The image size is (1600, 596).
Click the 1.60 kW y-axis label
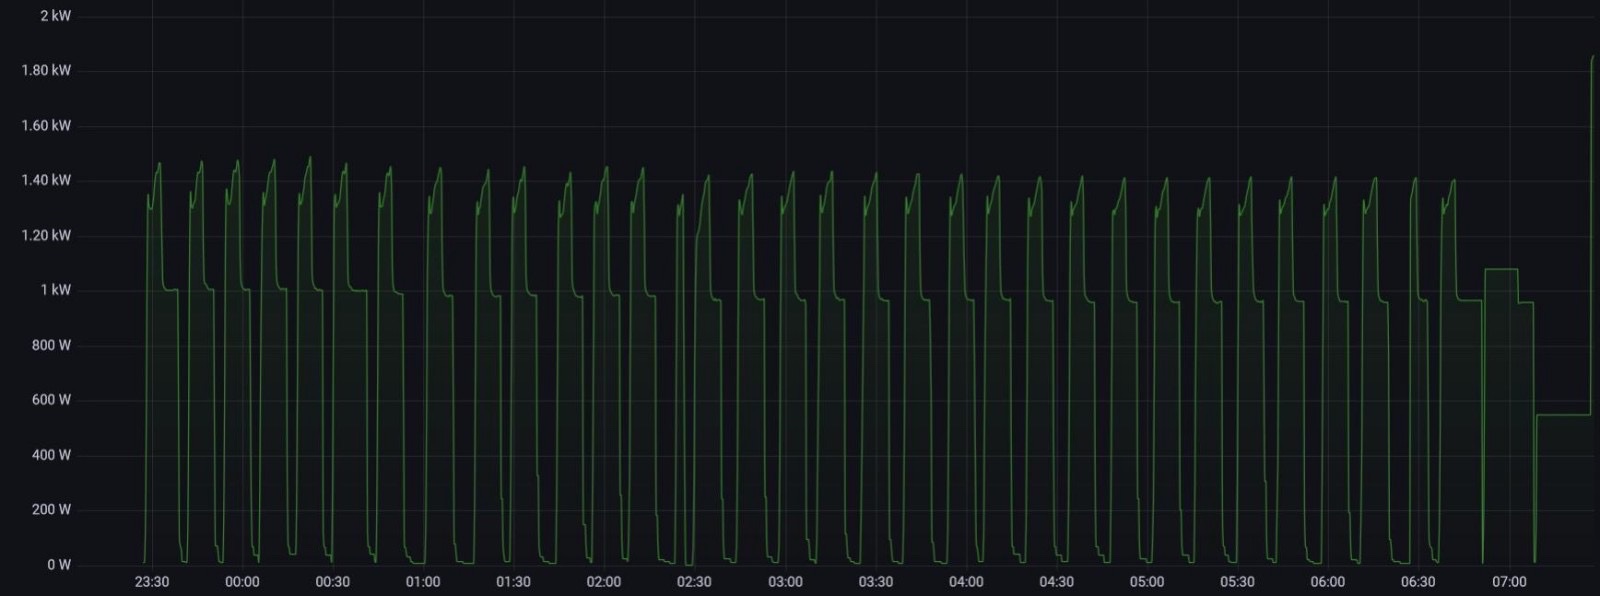(x=46, y=126)
